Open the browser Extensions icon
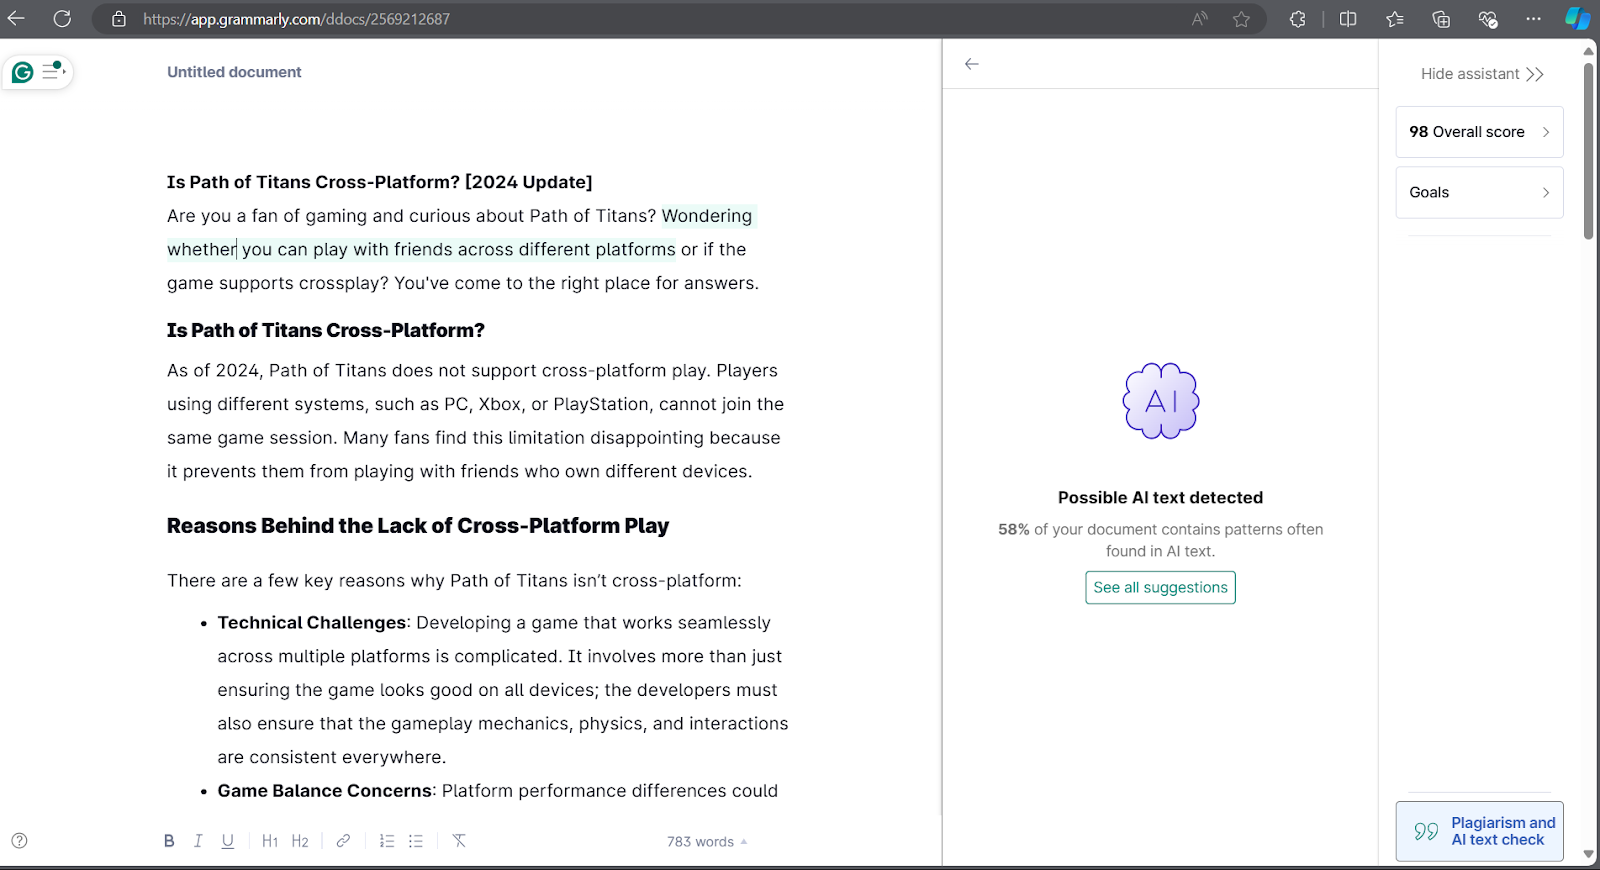Viewport: 1600px width, 870px height. tap(1298, 19)
